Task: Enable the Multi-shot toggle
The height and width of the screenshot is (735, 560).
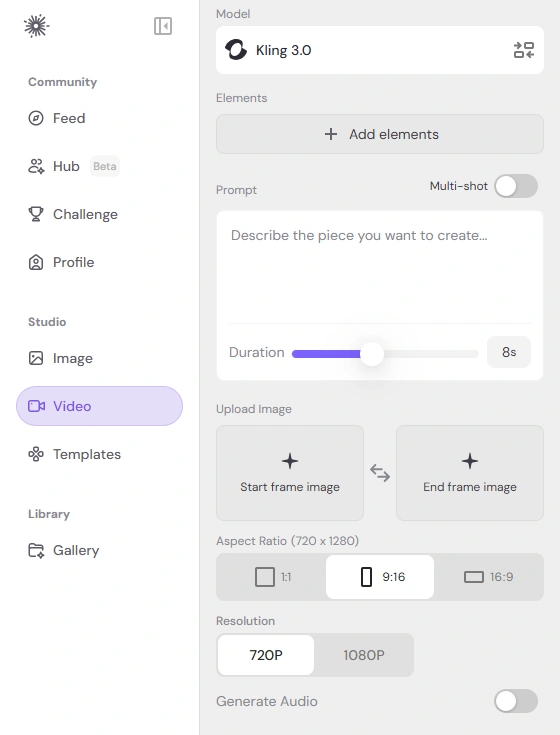Action: [x=516, y=186]
